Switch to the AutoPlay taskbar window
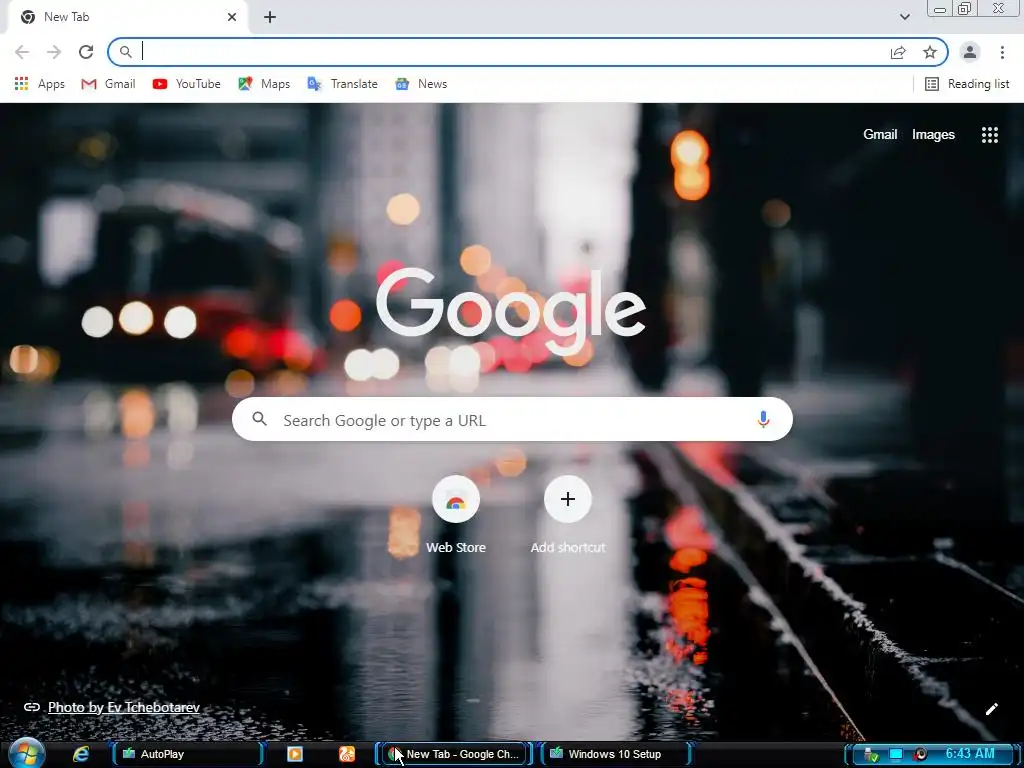The width and height of the screenshot is (1024, 768). coord(188,754)
